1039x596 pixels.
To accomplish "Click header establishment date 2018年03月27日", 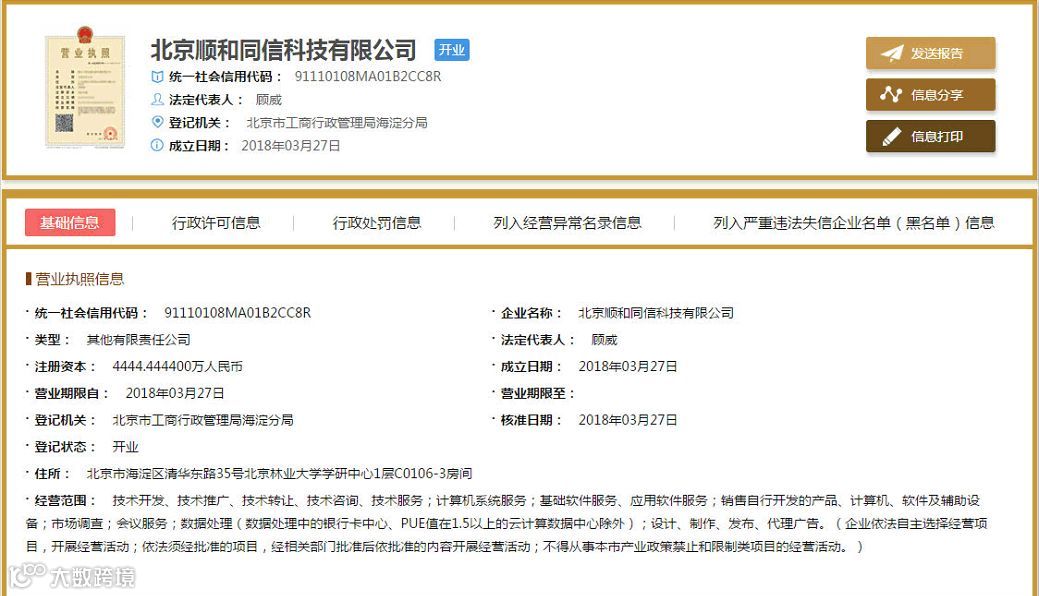I will (291, 146).
